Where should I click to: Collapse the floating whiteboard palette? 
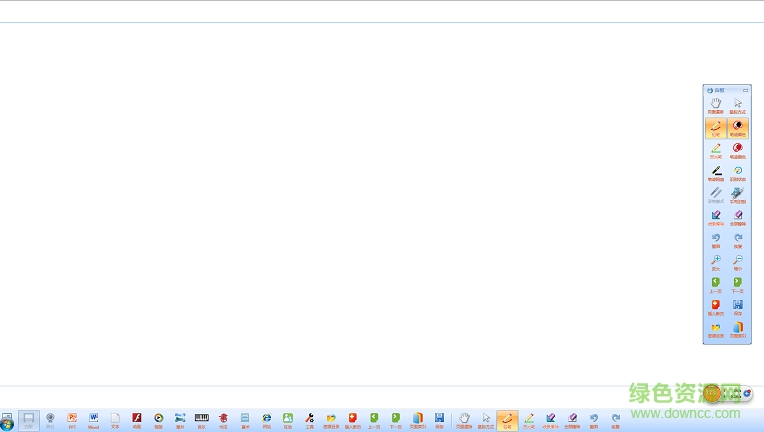tap(745, 90)
